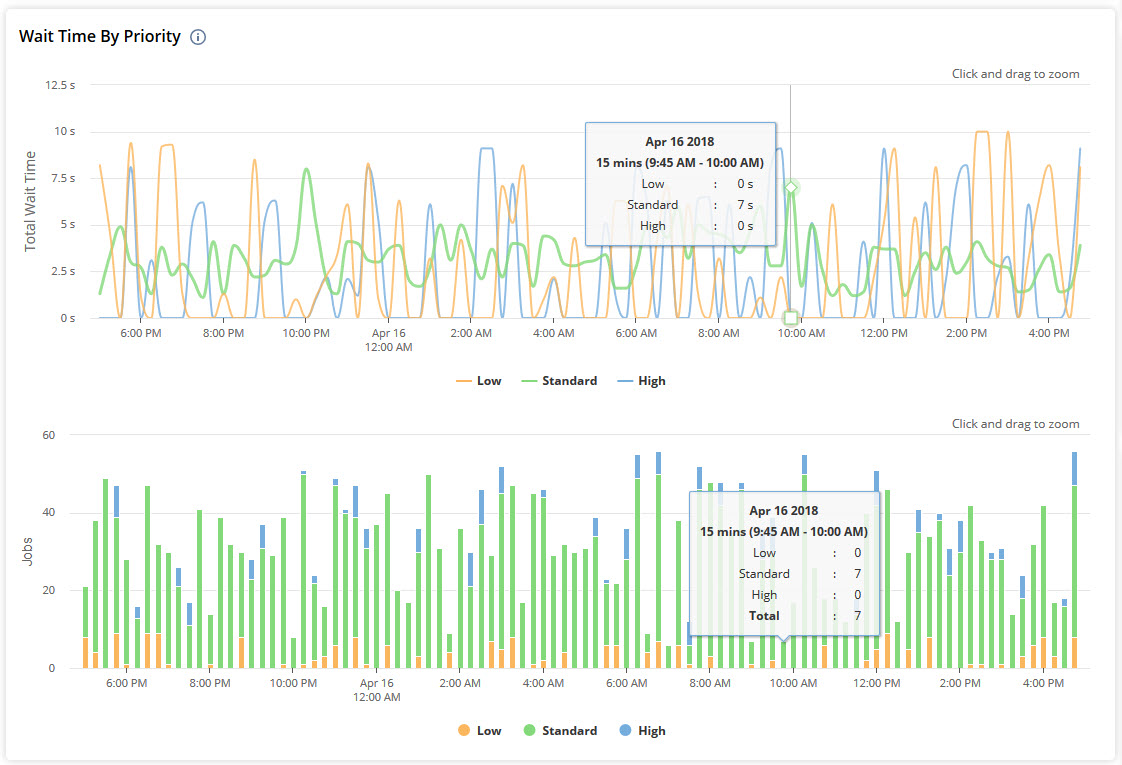Click "15 mins (9:45 AM - 10:00 AM)" in the Jobs tooltip
The width and height of the screenshot is (1122, 765).
(x=784, y=532)
